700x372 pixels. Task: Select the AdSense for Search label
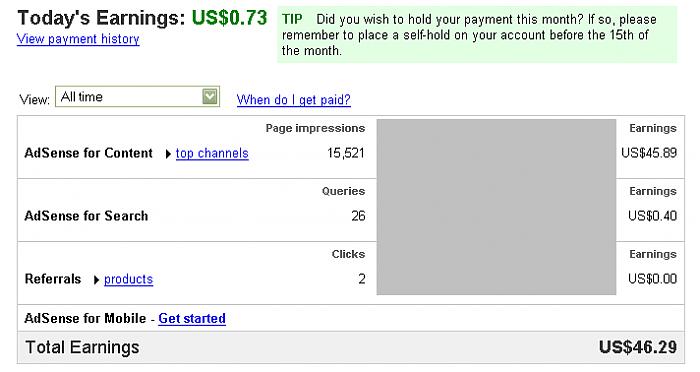click(x=86, y=216)
